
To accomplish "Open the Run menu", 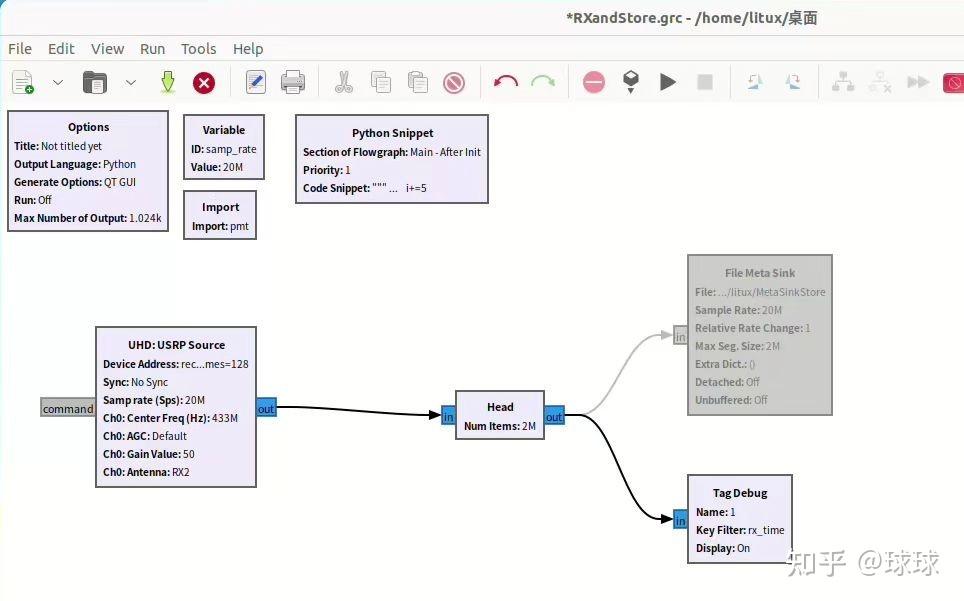I will [152, 48].
